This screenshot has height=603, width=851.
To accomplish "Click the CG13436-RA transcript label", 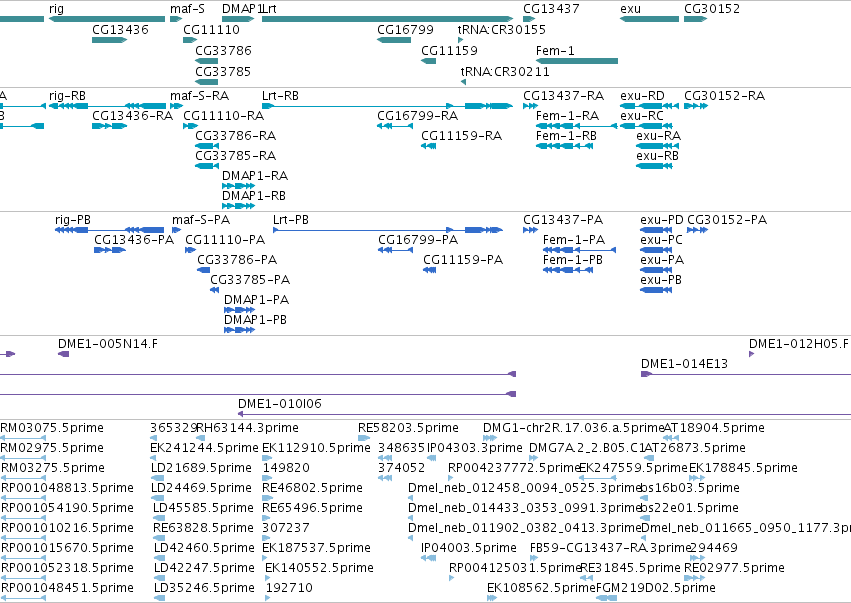I will point(132,116).
